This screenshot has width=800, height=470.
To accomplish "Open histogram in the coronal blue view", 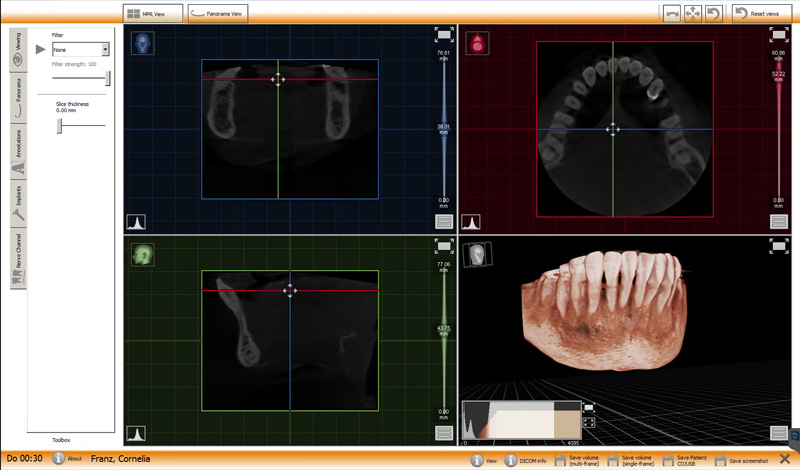I will coord(135,222).
